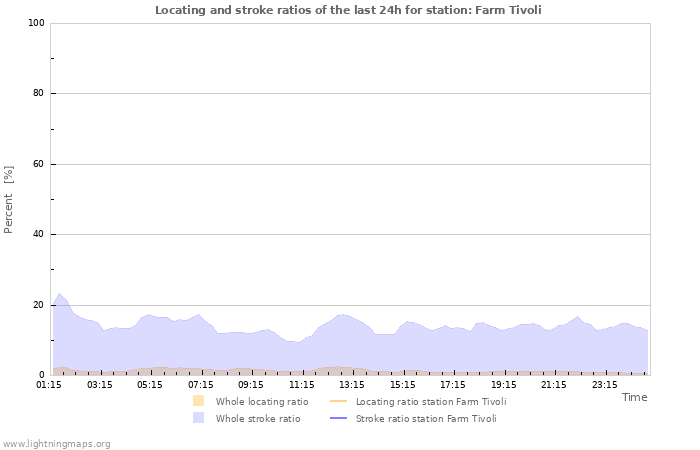Image resolution: width=700 pixels, height=450 pixels.
Task: Click the Locating ratio station line marker
Action: [x=339, y=401]
